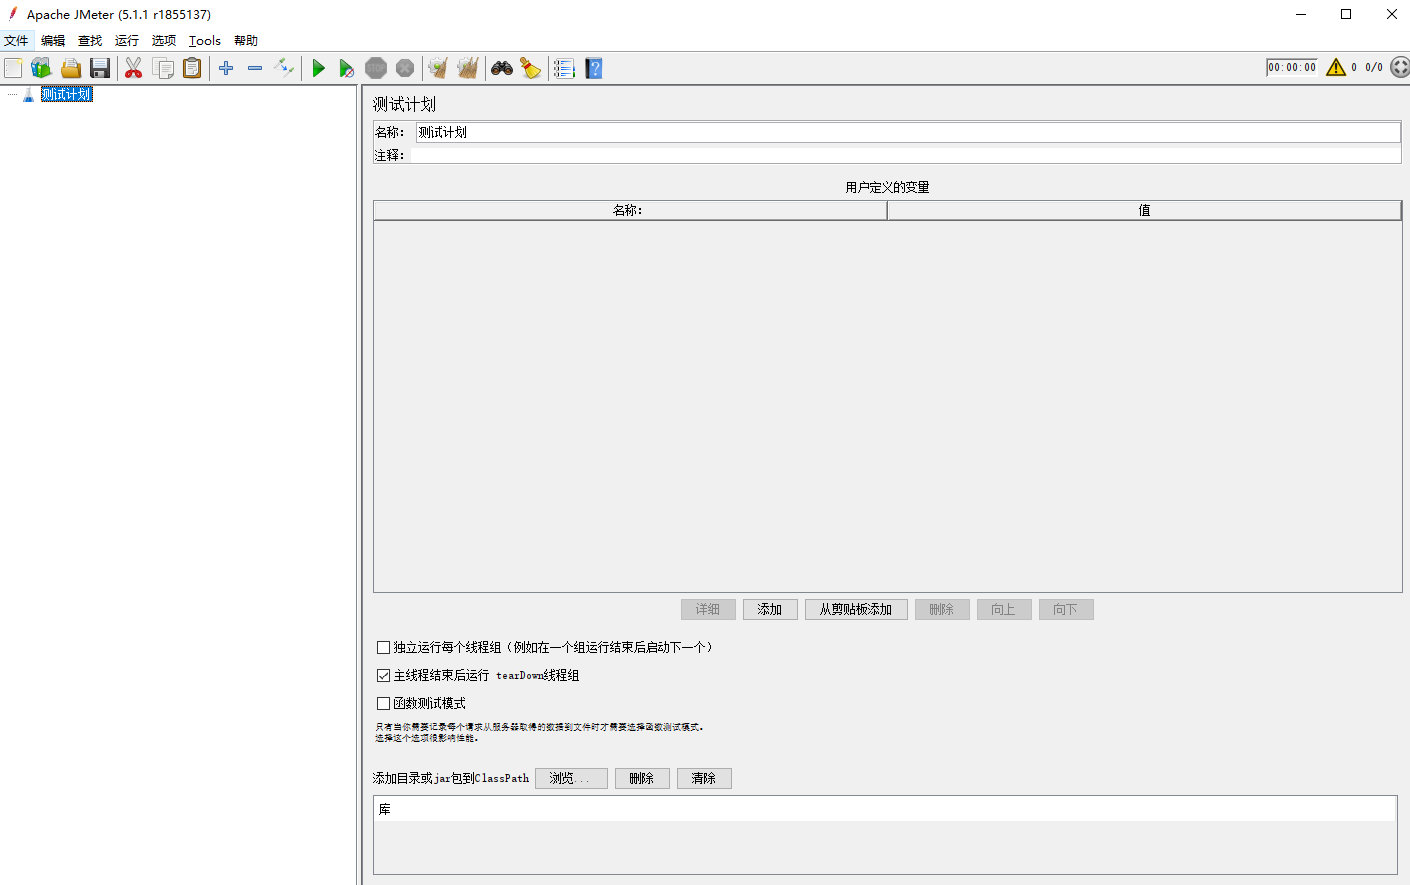The image size is (1410, 885).
Task: Click the yellow warning triangle log icon
Action: click(1336, 67)
